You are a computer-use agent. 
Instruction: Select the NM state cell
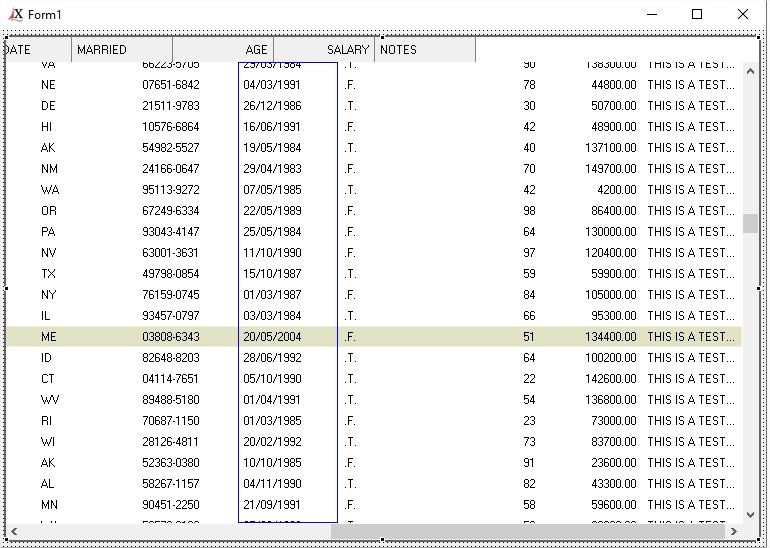49,169
